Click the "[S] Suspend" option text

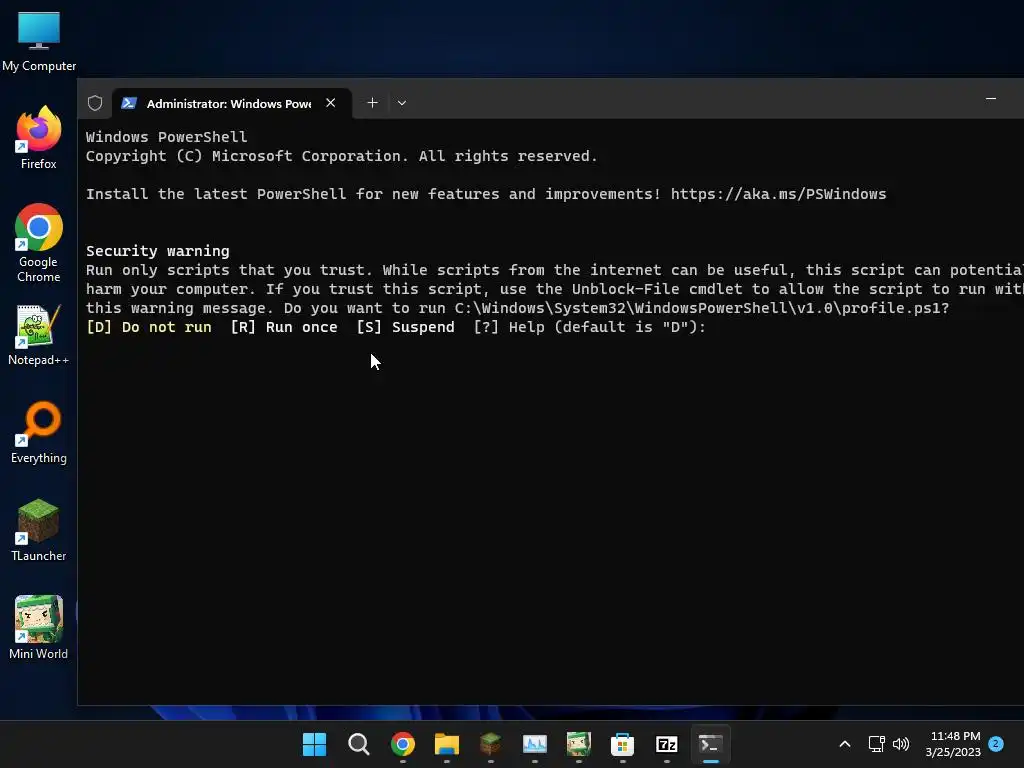[406, 327]
